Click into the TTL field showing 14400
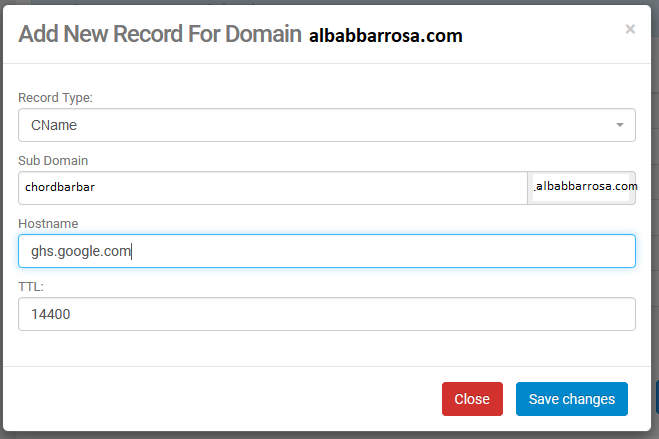 327,314
